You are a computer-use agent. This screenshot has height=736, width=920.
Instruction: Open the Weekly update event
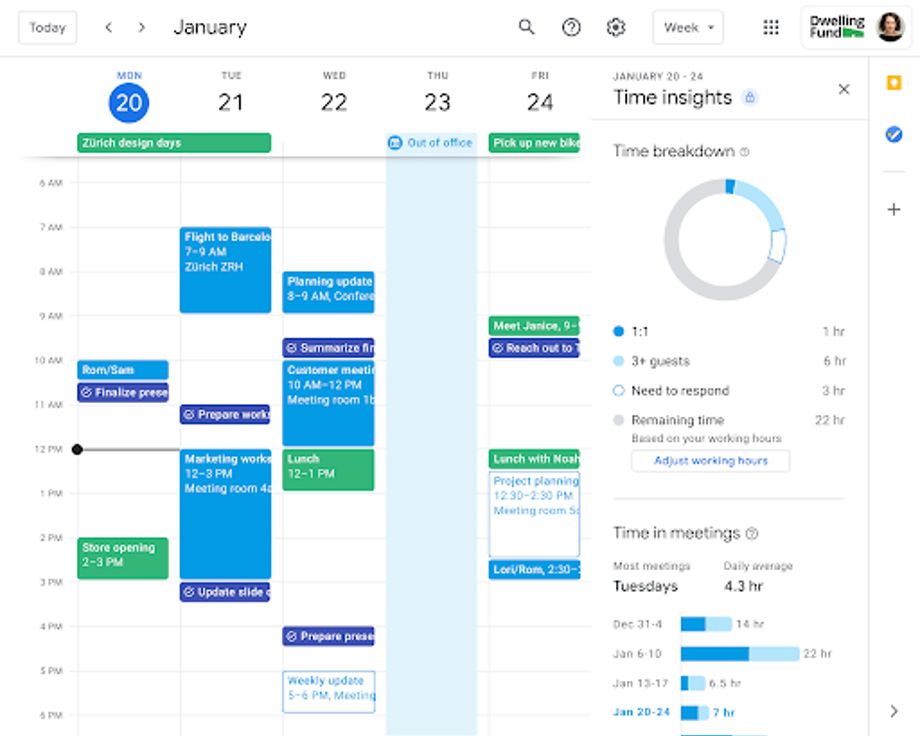click(329, 692)
